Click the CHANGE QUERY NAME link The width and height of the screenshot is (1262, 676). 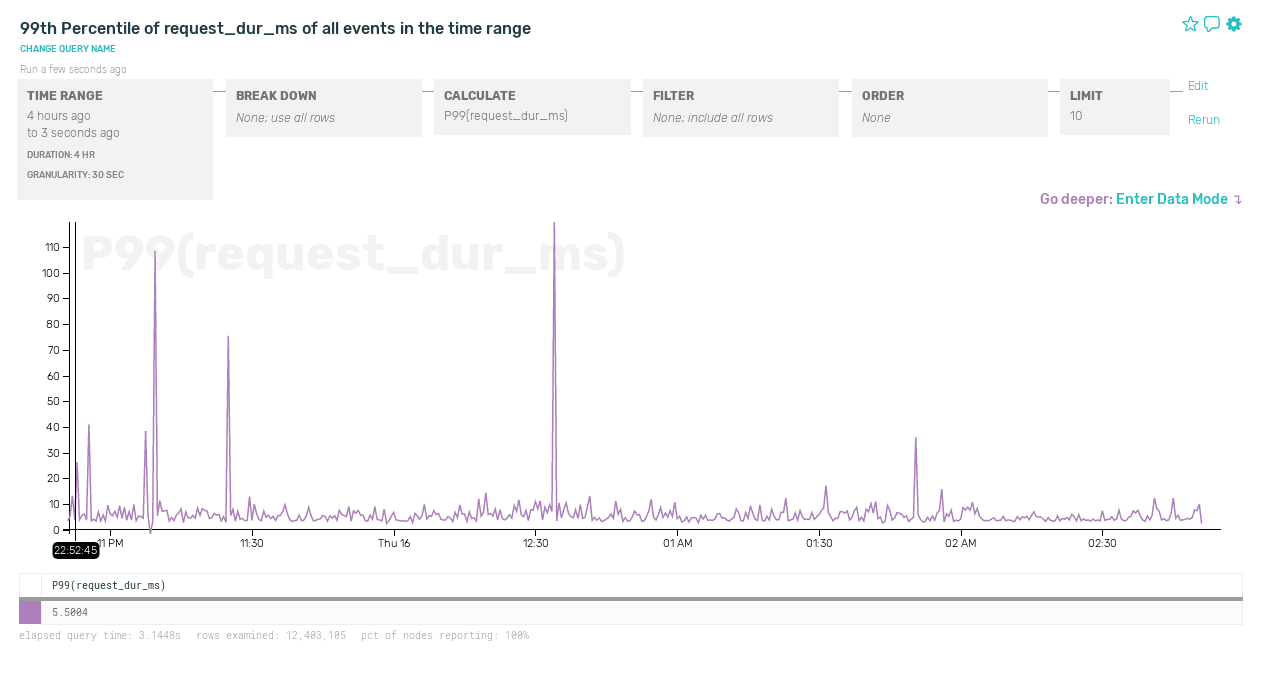68,49
